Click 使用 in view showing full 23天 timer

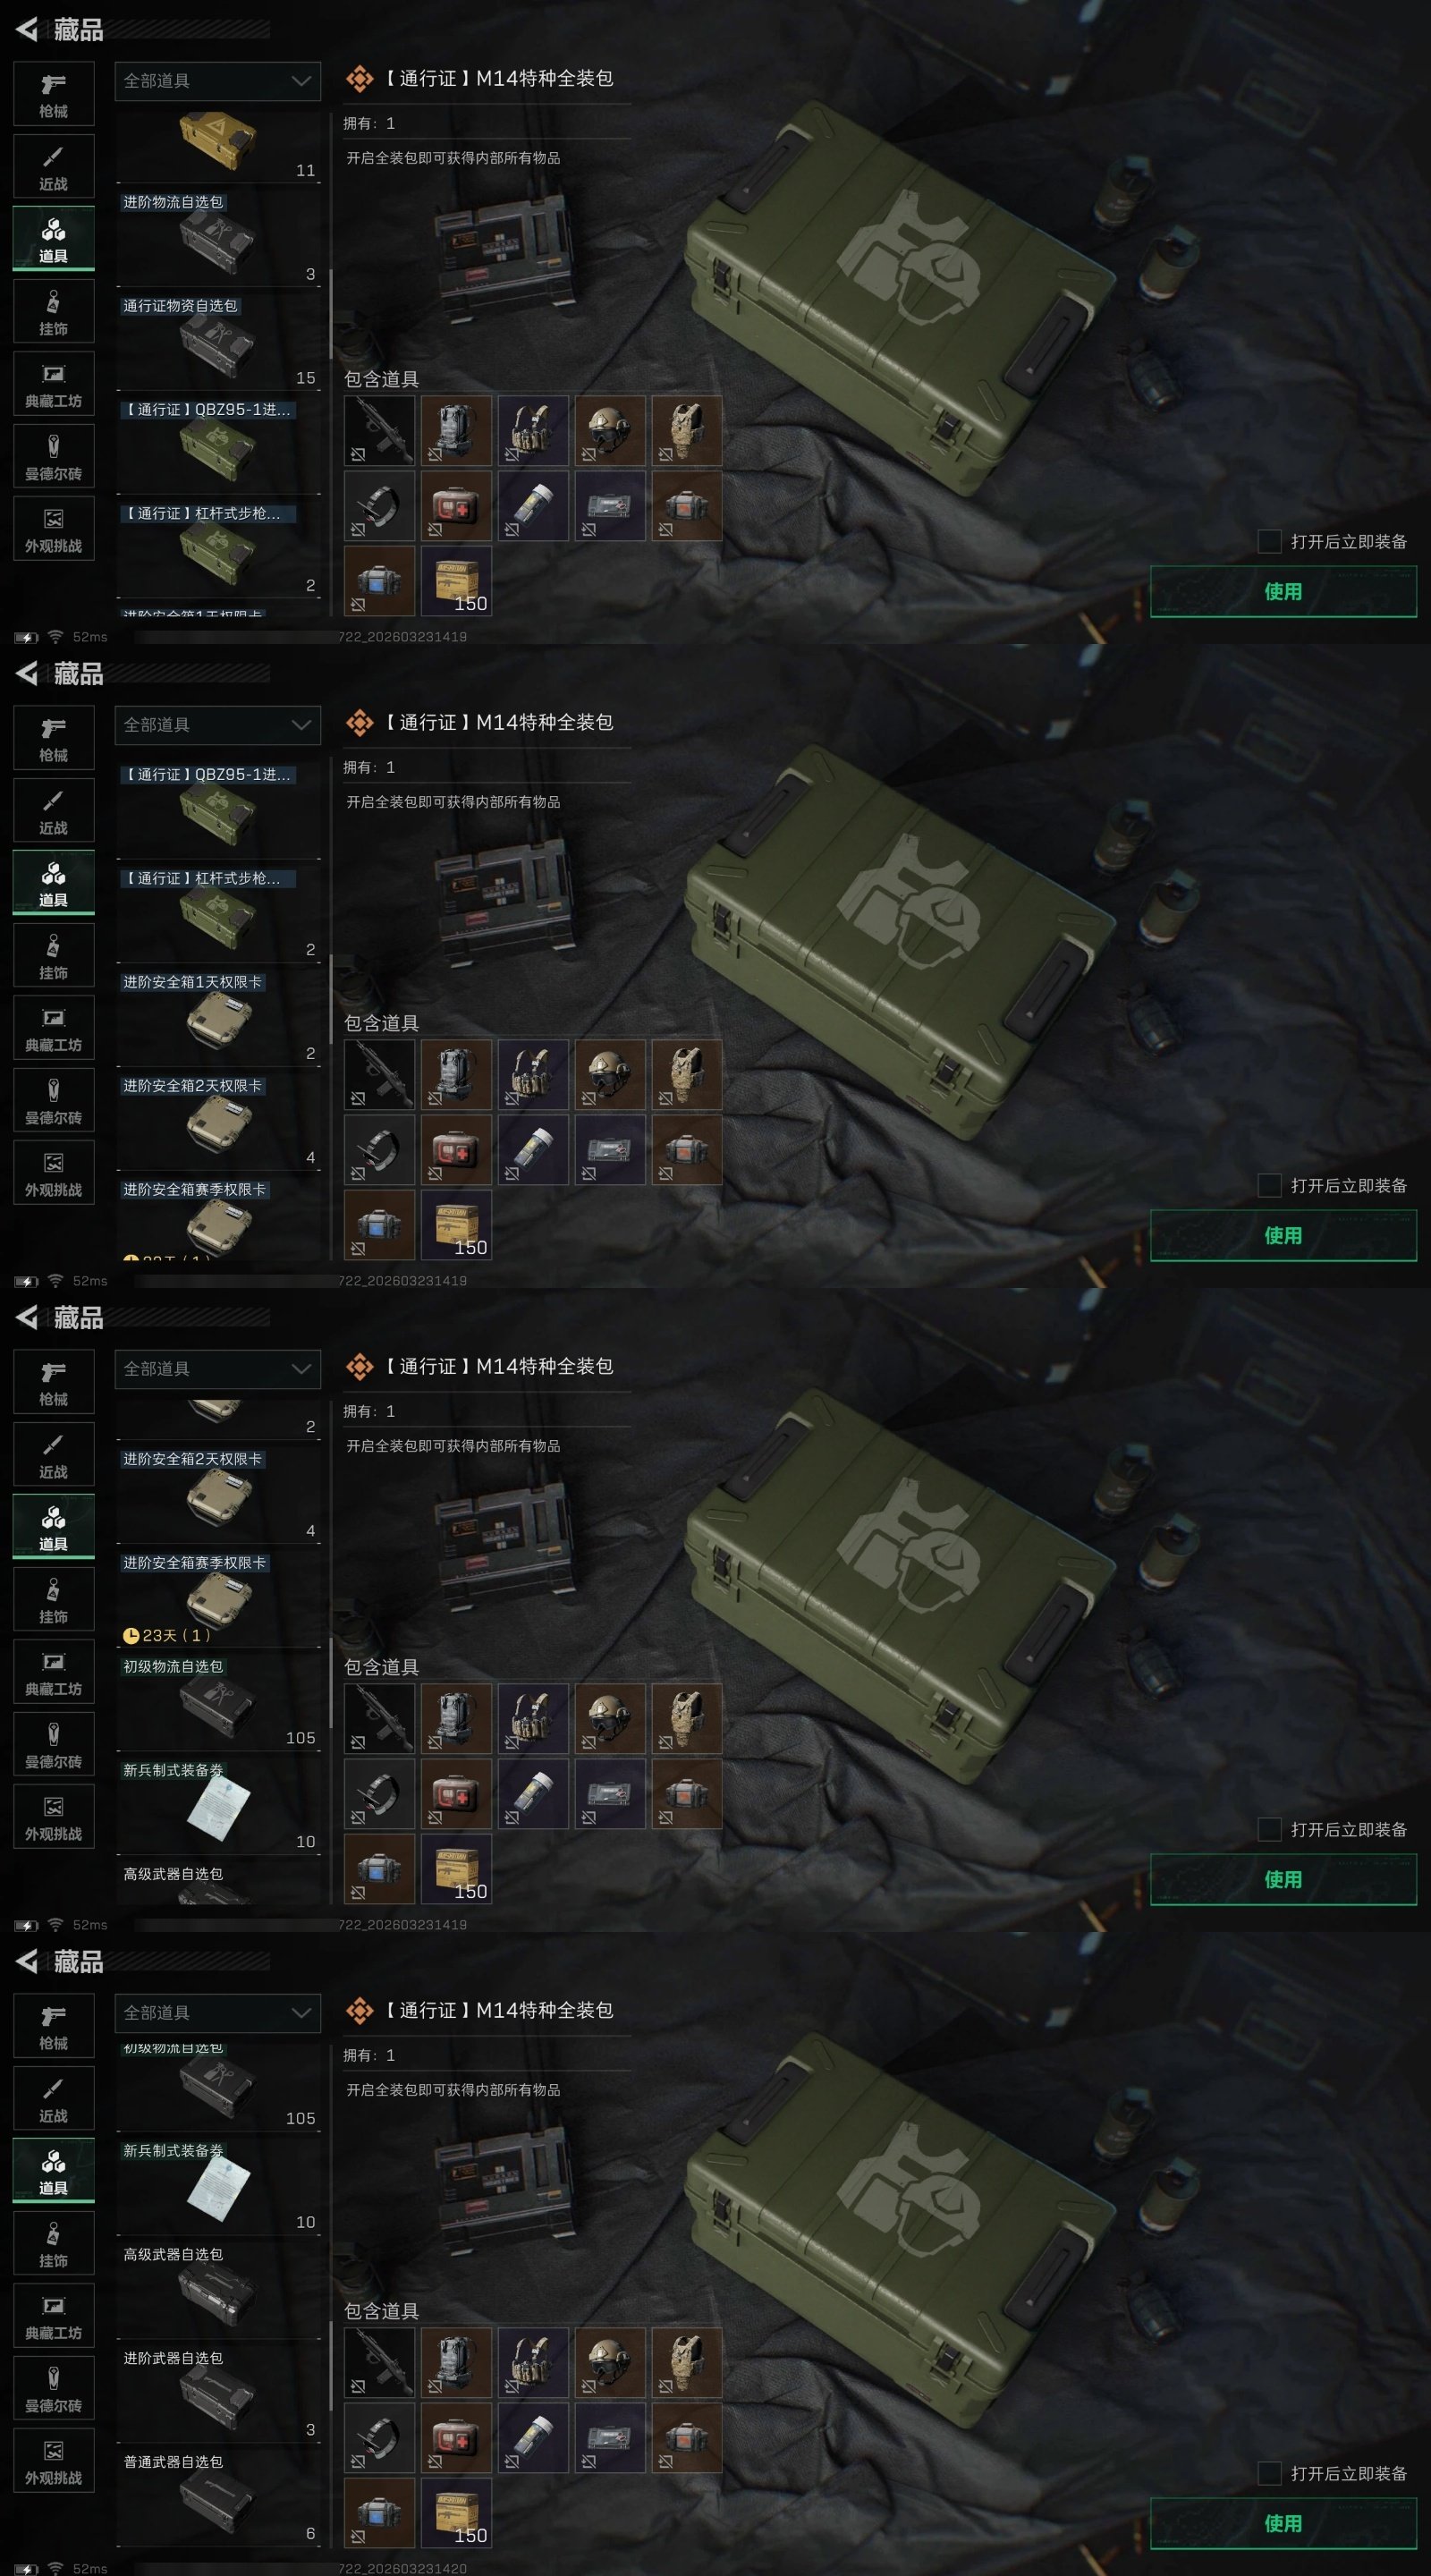(x=1283, y=1879)
